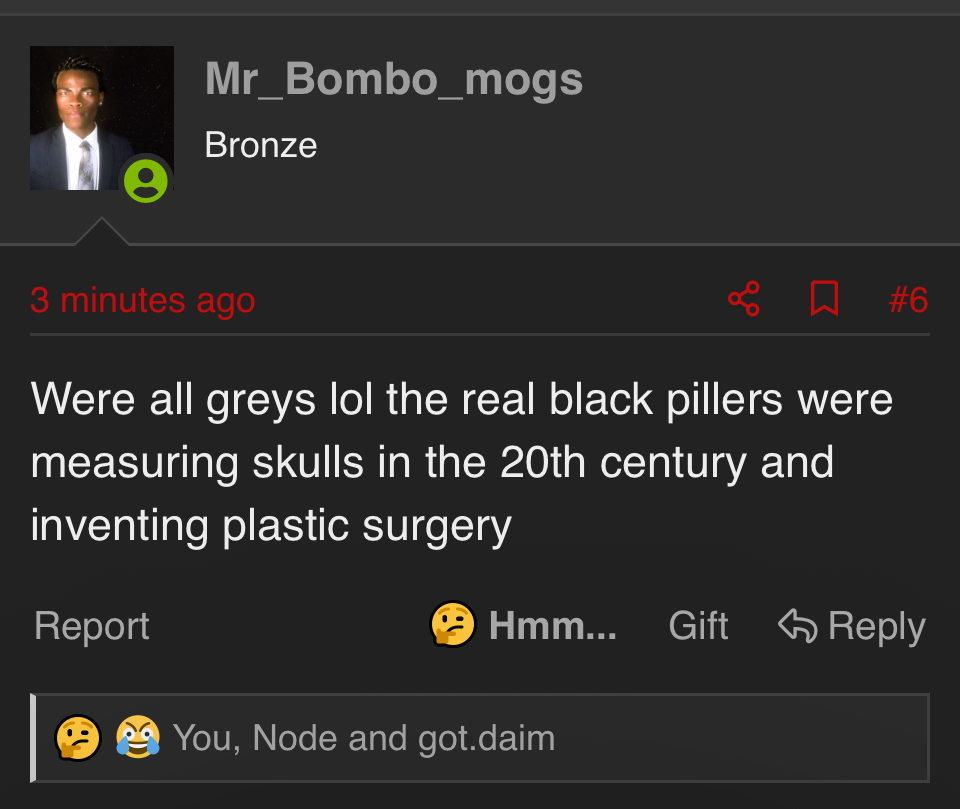The width and height of the screenshot is (960, 809).
Task: Send a Gift to poster
Action: 698,626
